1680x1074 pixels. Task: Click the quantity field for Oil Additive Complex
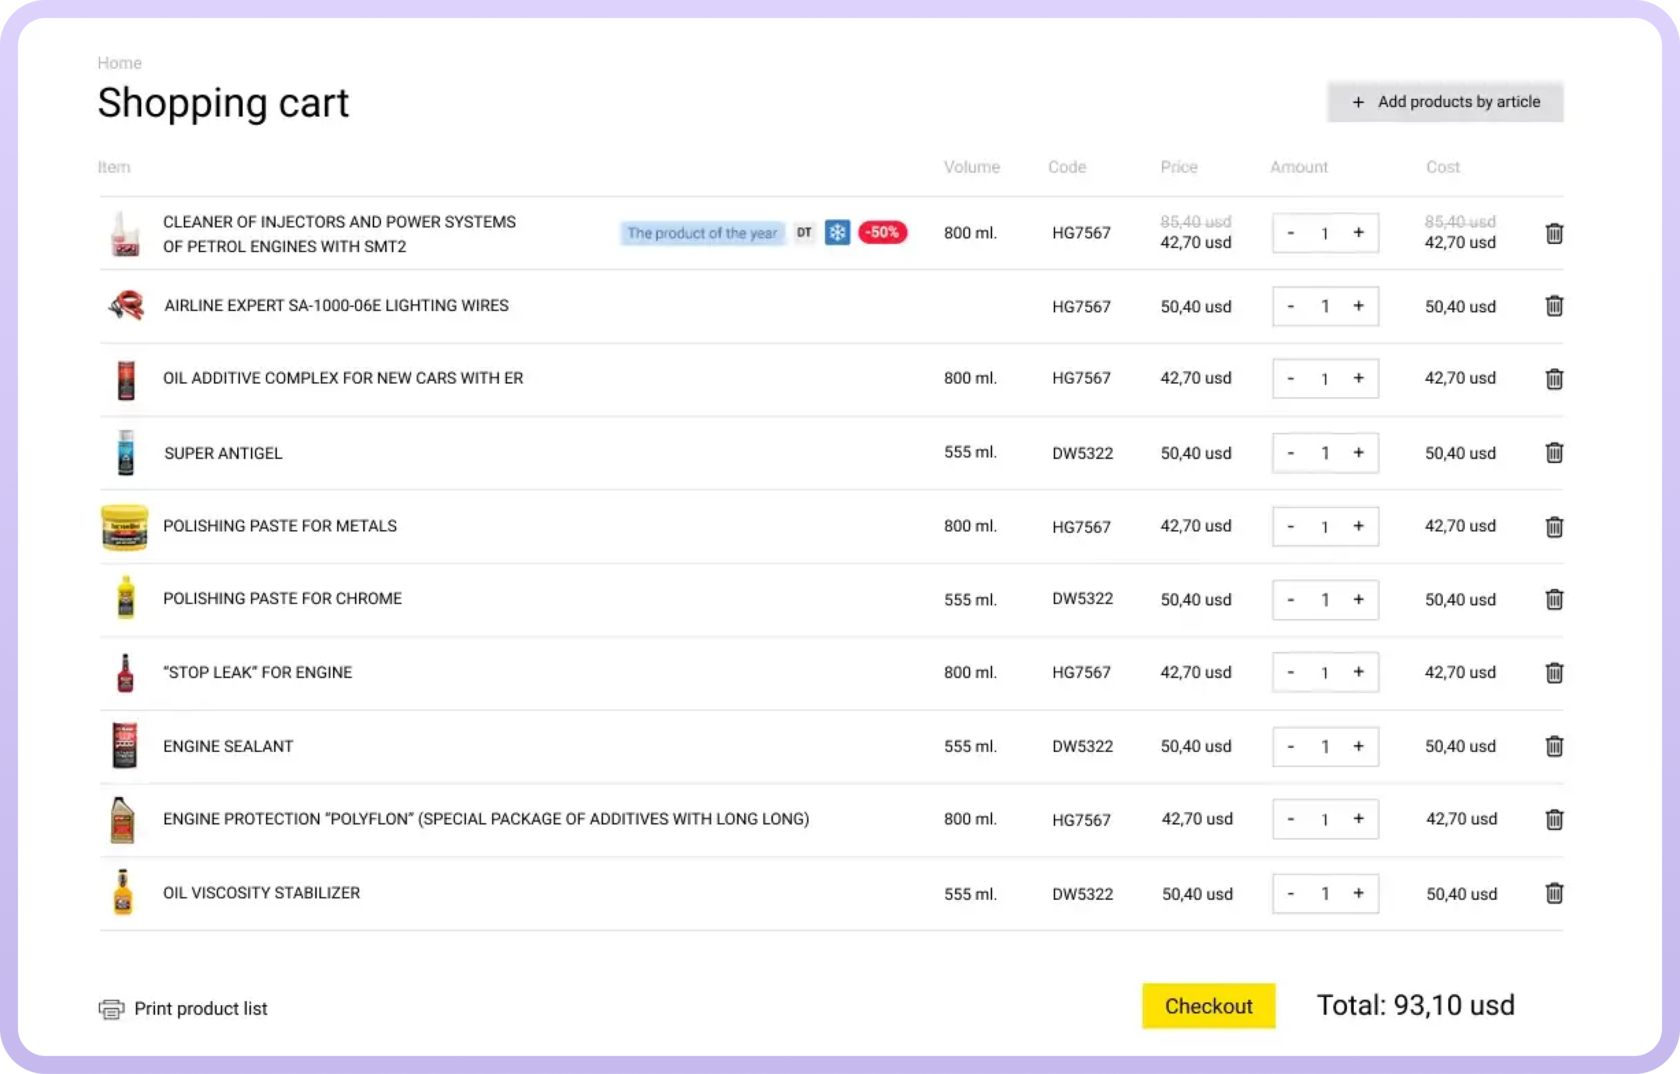[1325, 379]
